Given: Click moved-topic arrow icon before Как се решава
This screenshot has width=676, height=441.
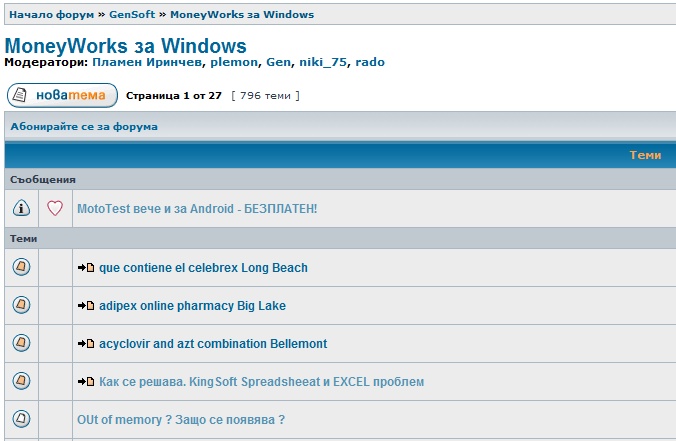Looking at the screenshot, I should click(86, 382).
